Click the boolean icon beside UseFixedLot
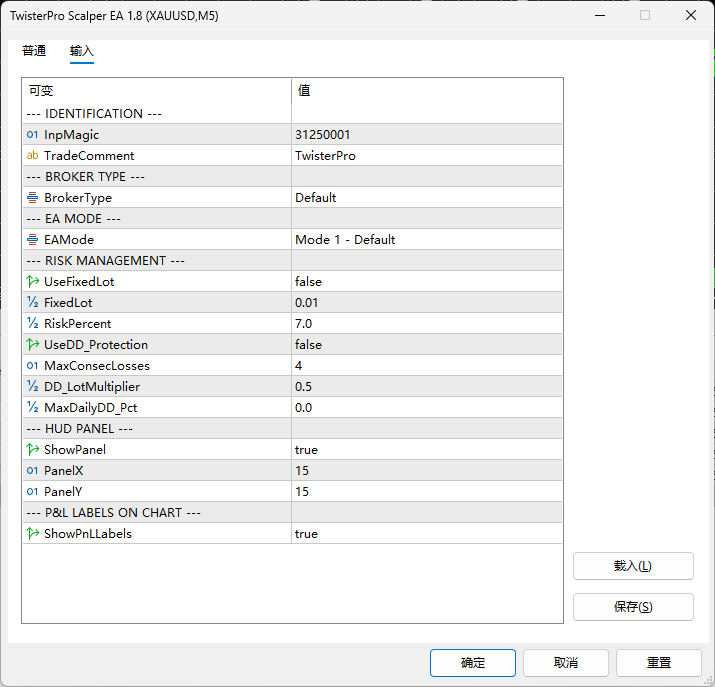The height and width of the screenshot is (687, 715). tap(32, 281)
